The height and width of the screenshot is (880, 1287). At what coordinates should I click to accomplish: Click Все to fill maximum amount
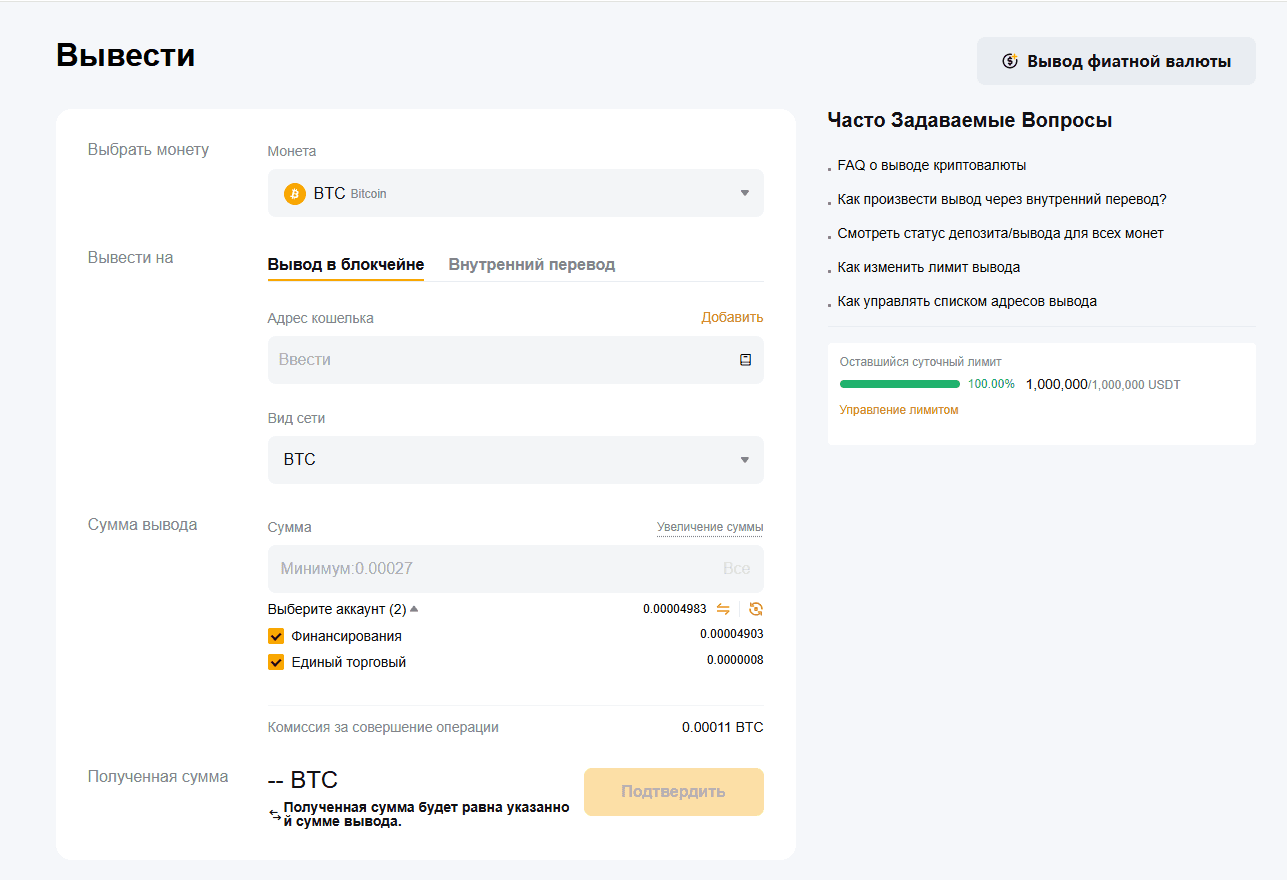[x=736, y=568]
